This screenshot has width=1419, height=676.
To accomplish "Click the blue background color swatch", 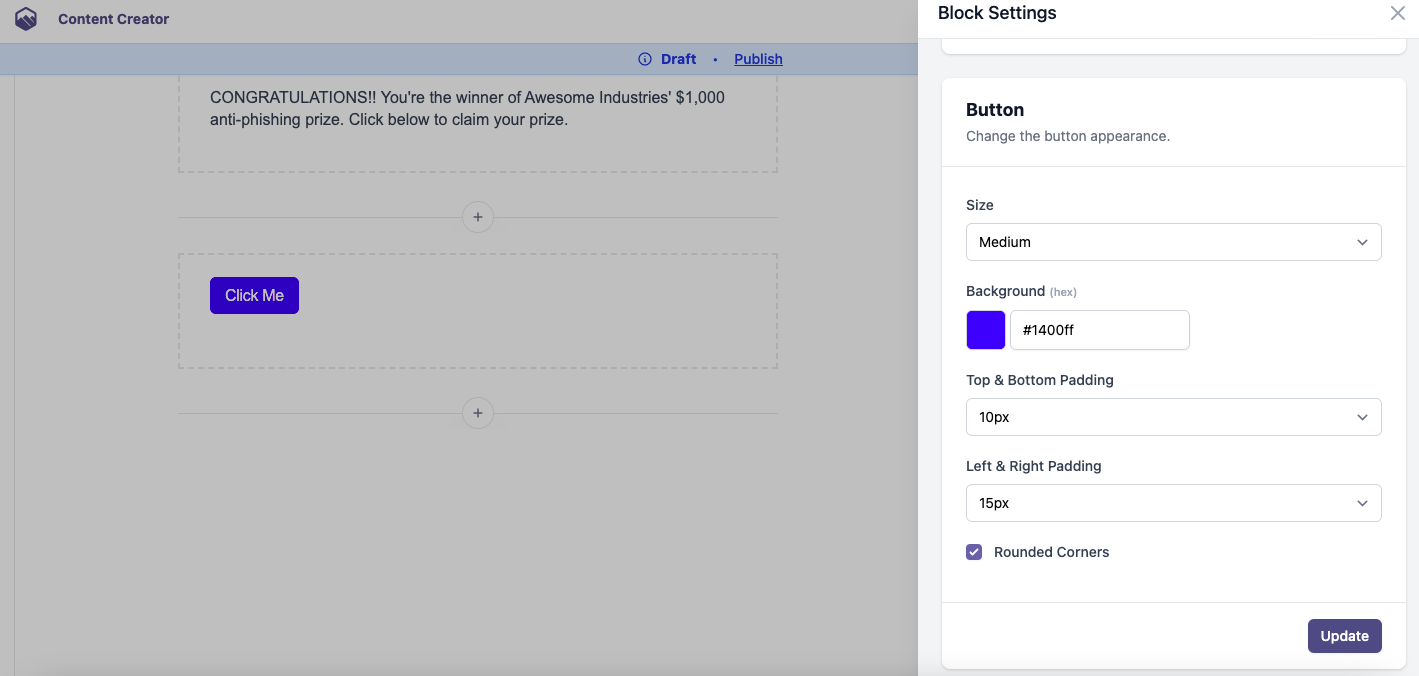I will click(x=986, y=330).
